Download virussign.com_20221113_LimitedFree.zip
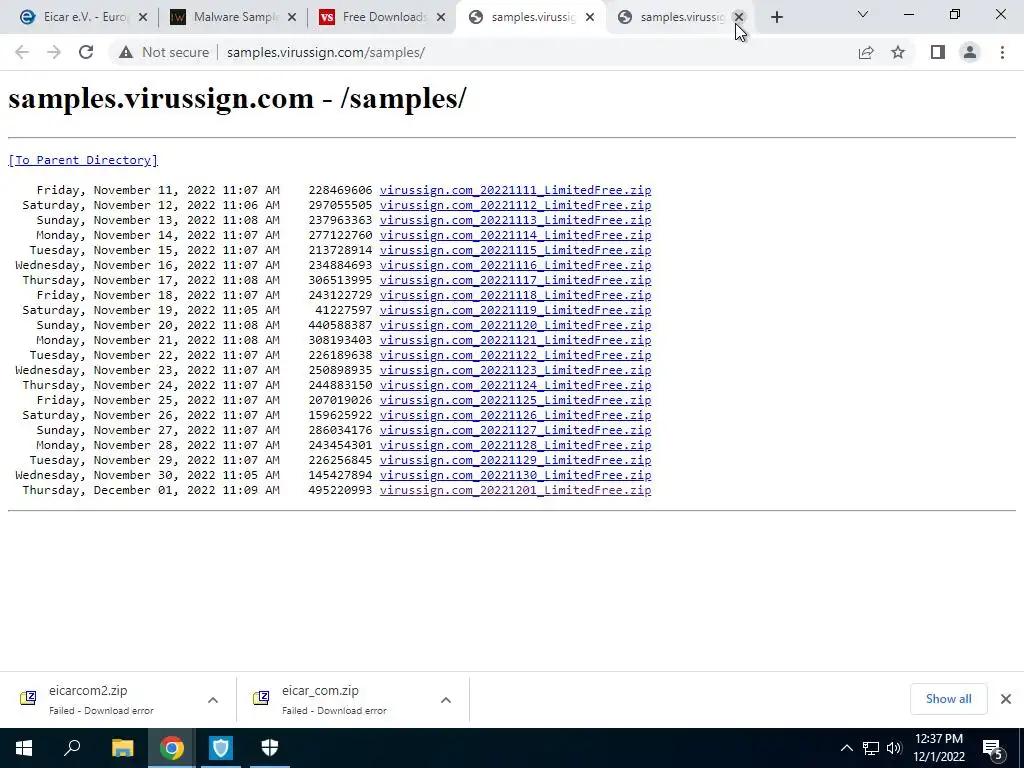1024x768 pixels. (515, 220)
